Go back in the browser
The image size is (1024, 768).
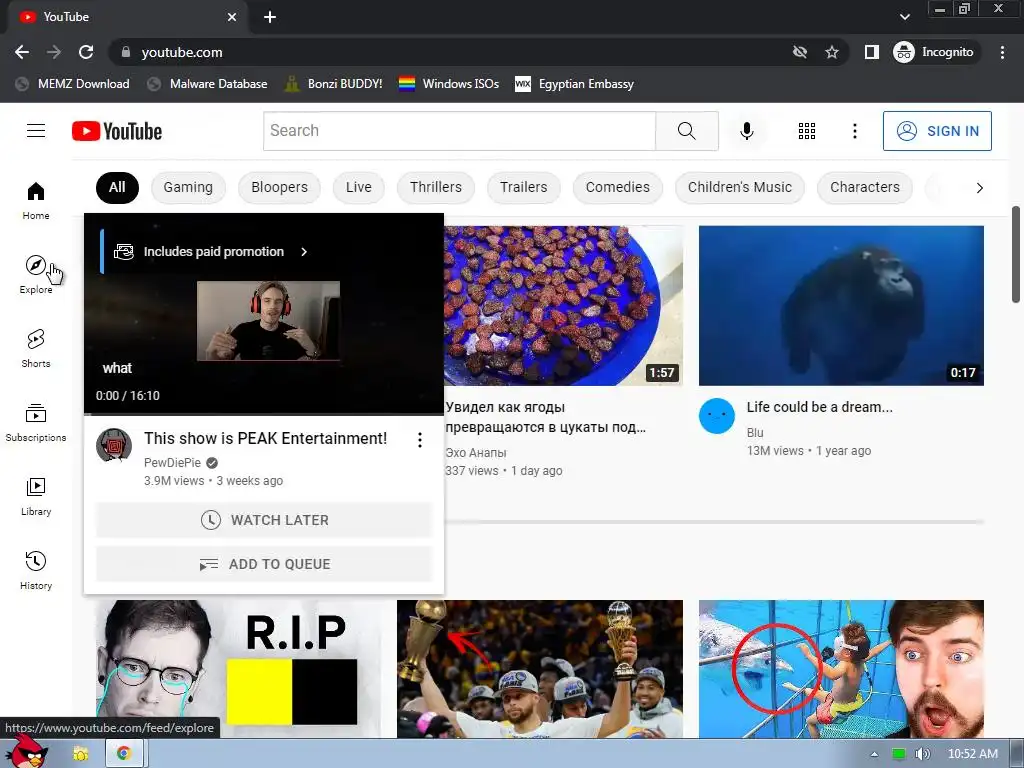click(x=22, y=52)
